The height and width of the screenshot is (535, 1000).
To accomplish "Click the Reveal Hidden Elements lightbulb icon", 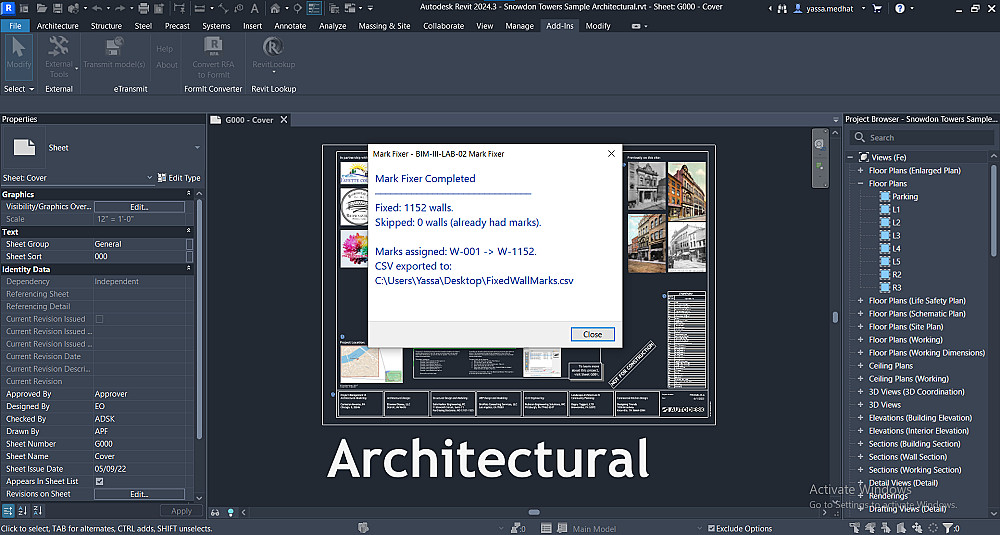I will (x=231, y=511).
